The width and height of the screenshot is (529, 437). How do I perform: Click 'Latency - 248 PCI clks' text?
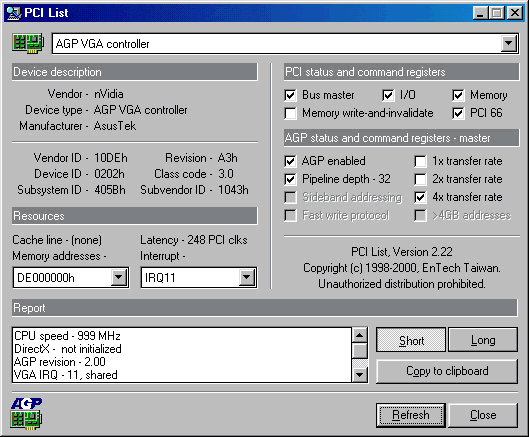[x=194, y=240]
